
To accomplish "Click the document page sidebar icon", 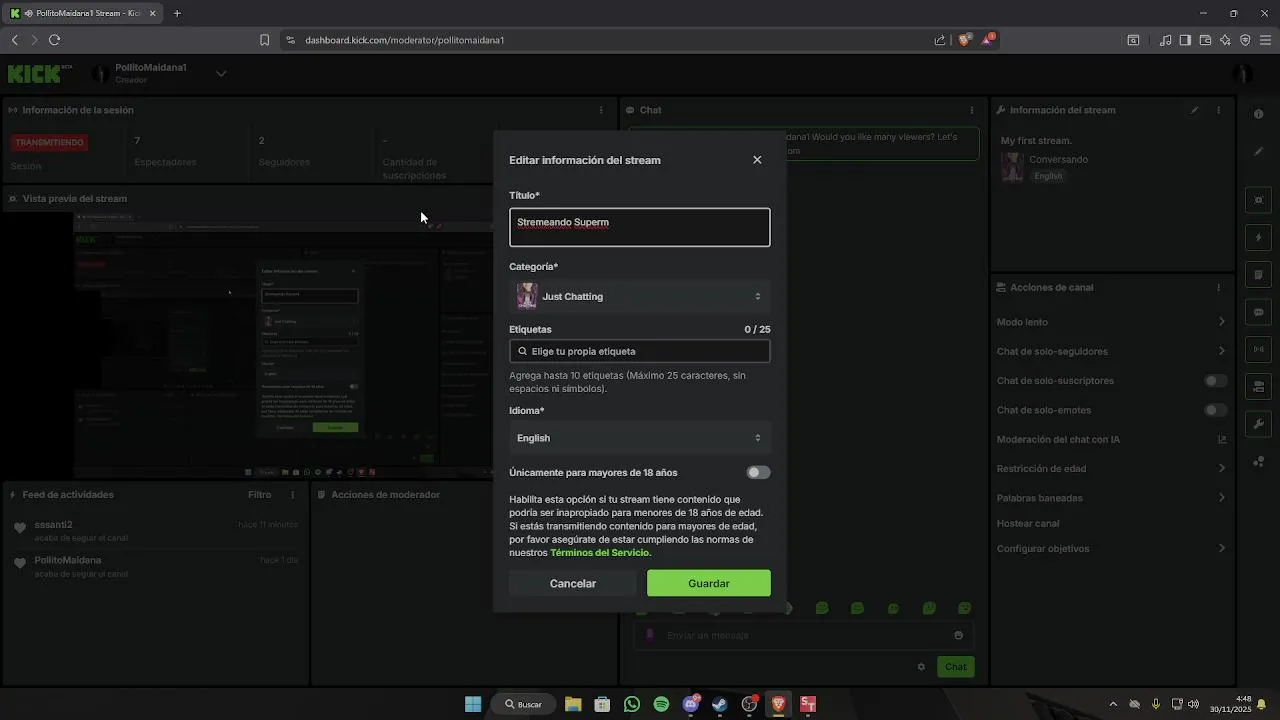I will [x=1259, y=275].
